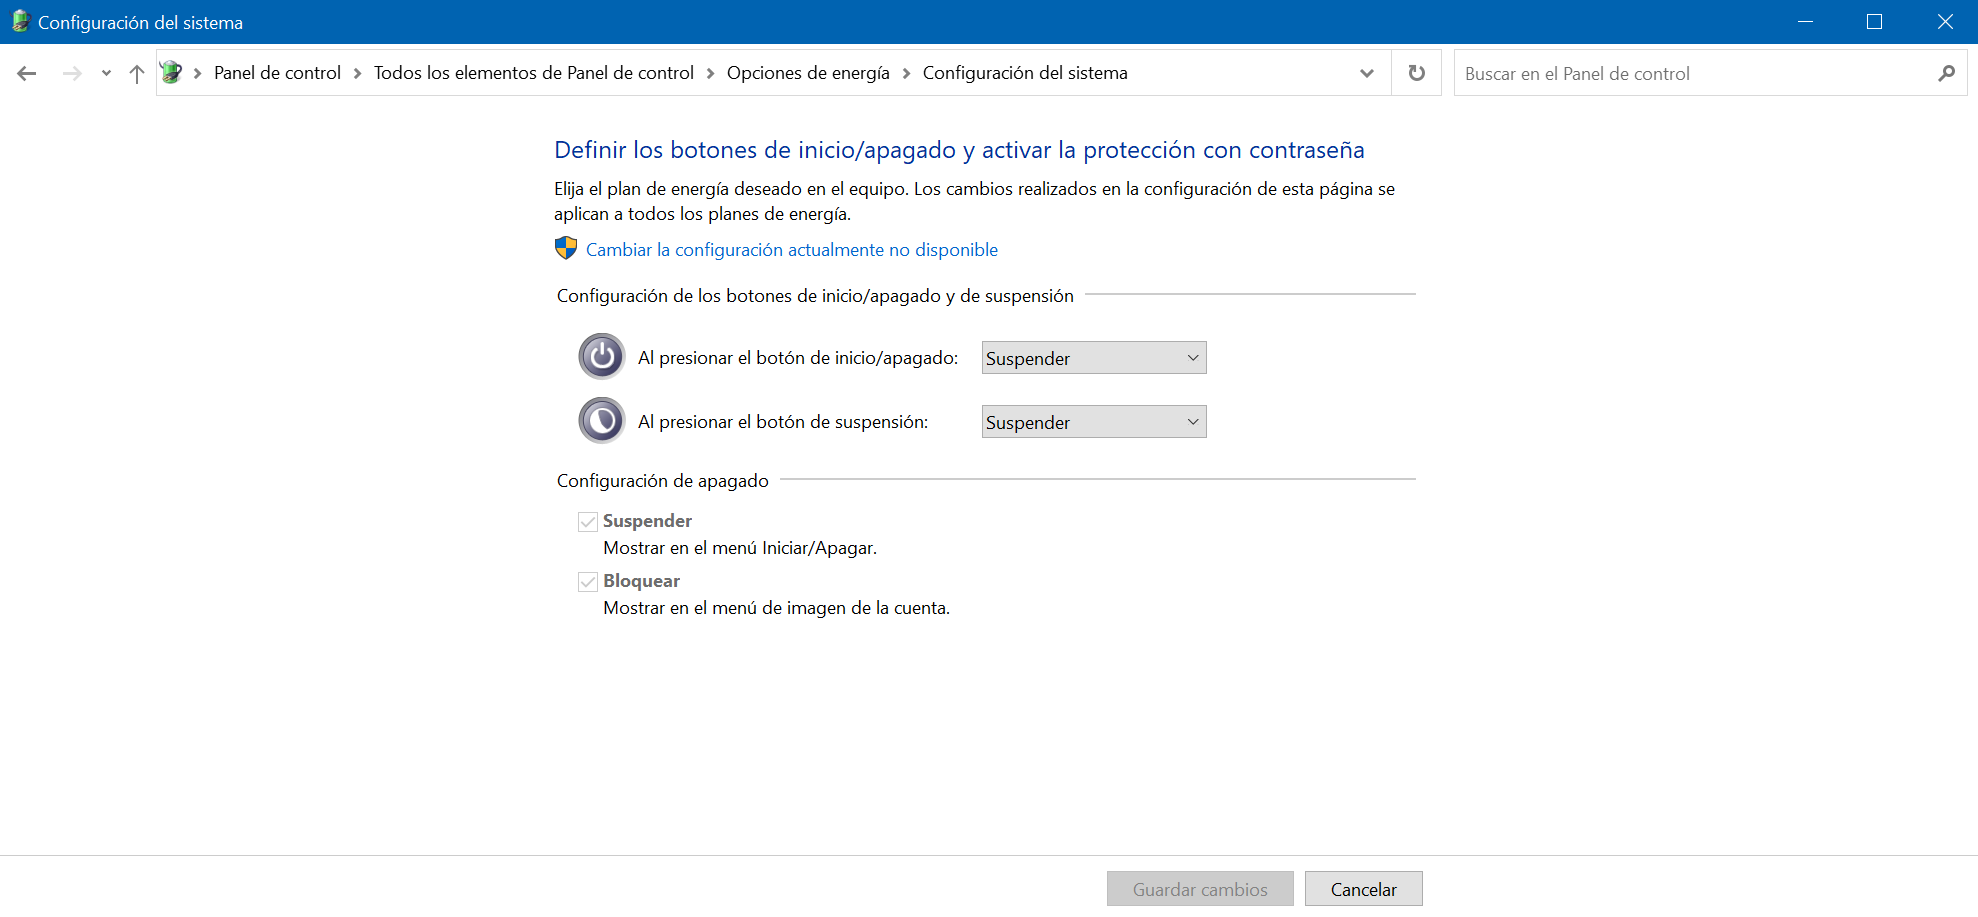Viewport: 1978px width, 917px height.
Task: Click the power button icon
Action: (x=602, y=357)
